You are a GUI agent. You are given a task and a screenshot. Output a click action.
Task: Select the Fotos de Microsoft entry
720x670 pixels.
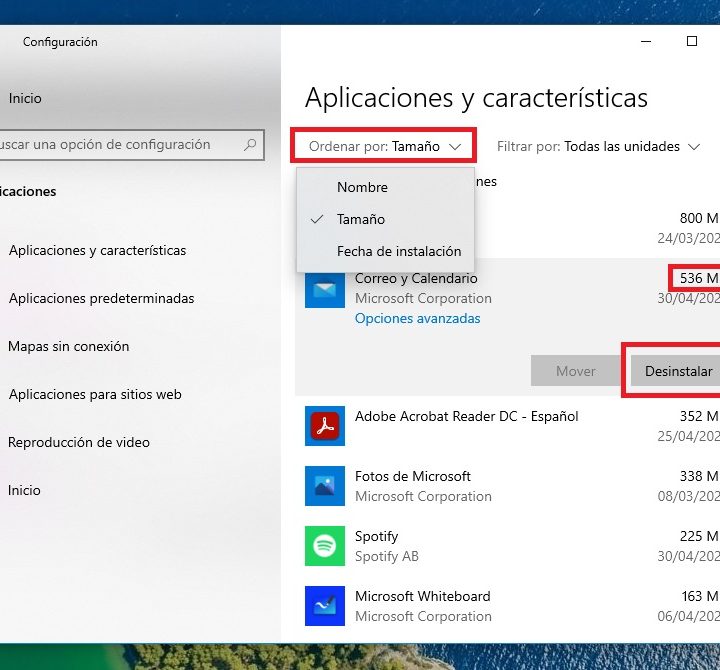click(413, 476)
